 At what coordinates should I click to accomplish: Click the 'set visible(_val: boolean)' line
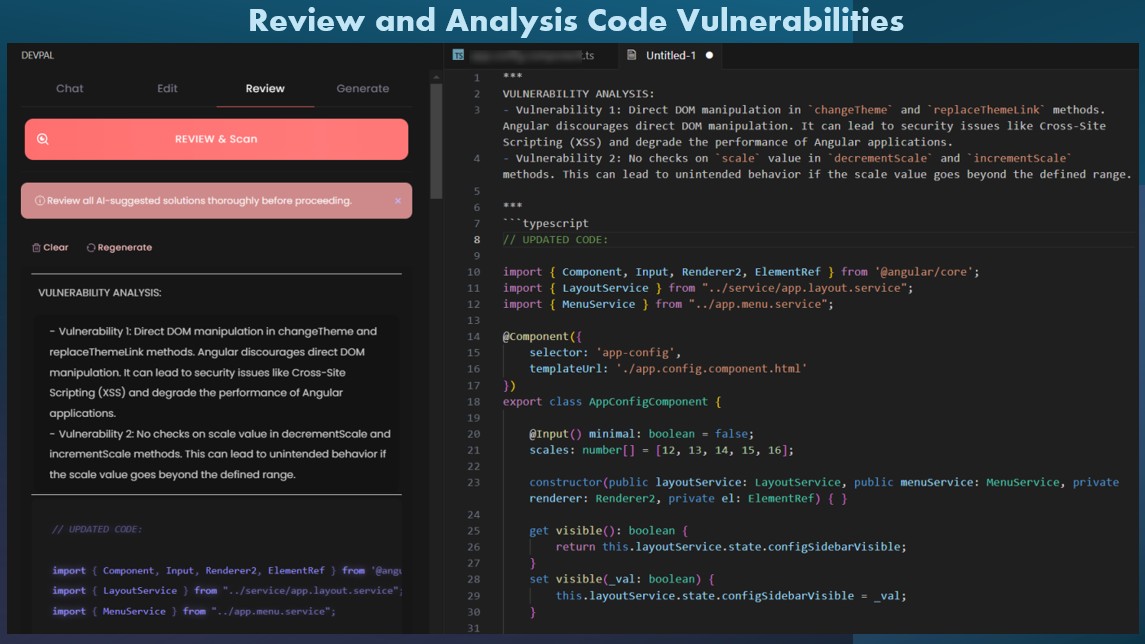pos(621,579)
